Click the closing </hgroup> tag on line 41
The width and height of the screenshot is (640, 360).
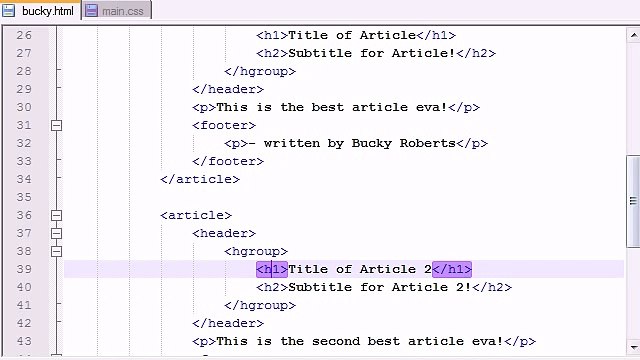point(260,306)
